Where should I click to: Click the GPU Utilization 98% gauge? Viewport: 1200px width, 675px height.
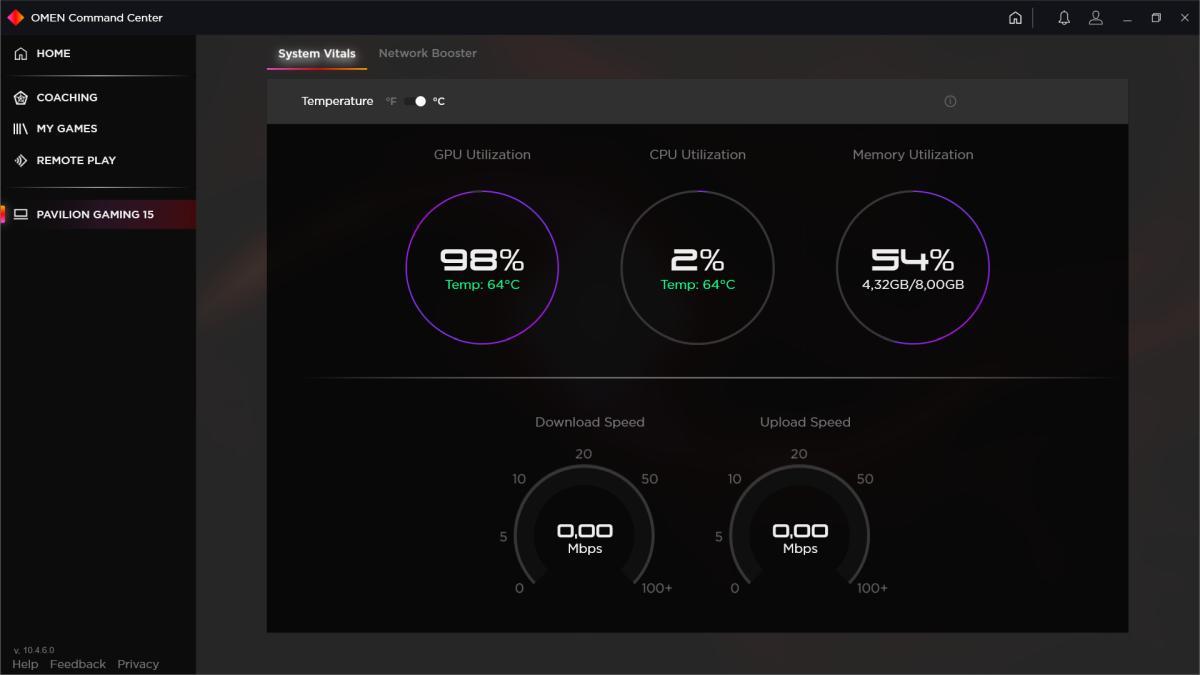point(482,268)
